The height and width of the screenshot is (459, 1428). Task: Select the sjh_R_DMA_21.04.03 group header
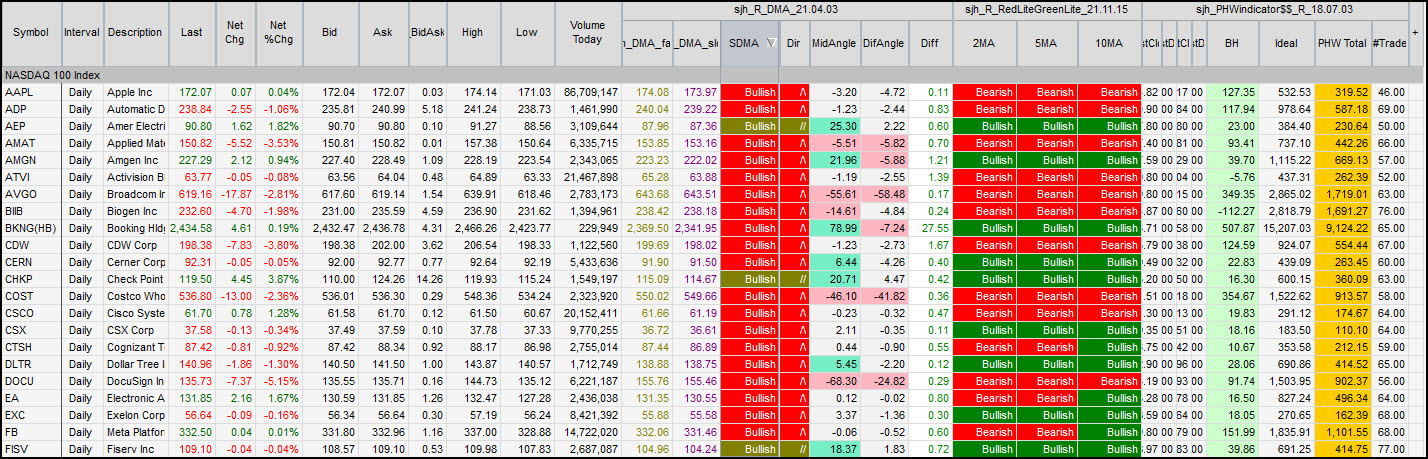787,10
